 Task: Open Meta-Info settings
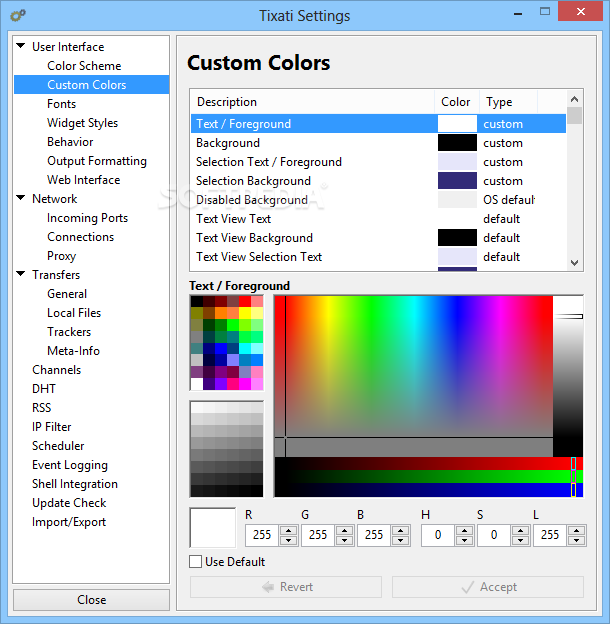pyautogui.click(x=73, y=351)
